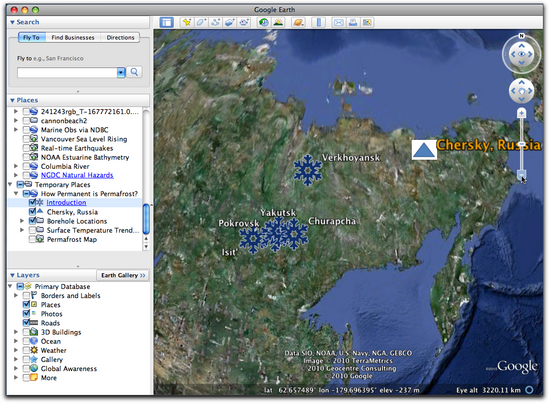Expand the Borehole Locations folder

[22, 221]
